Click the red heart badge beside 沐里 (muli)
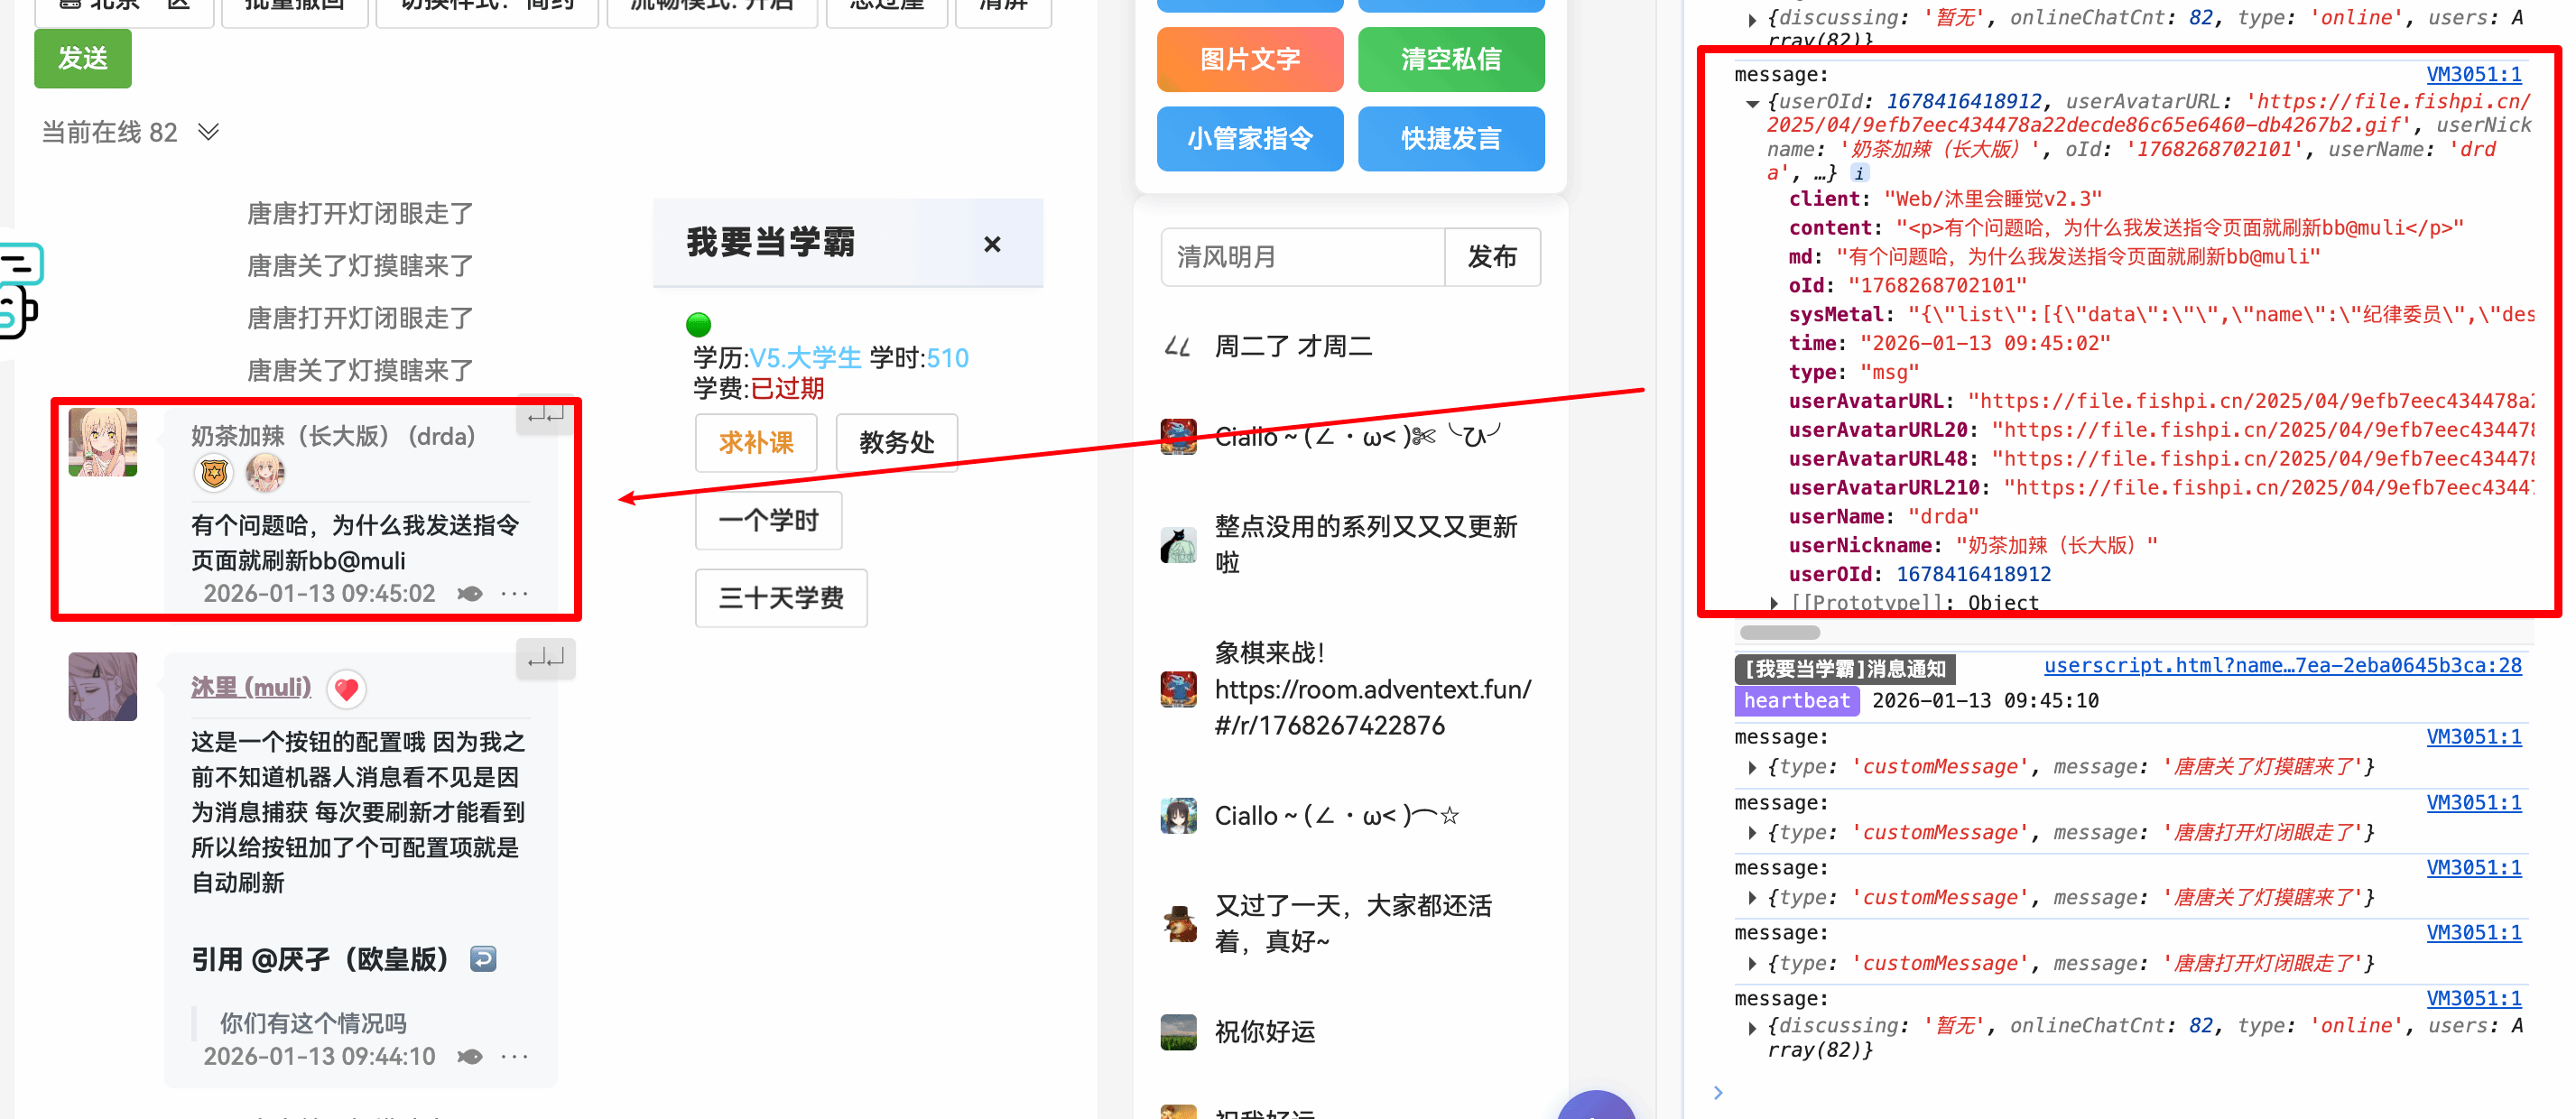Image resolution: width=2576 pixels, height=1119 pixels. 346,689
